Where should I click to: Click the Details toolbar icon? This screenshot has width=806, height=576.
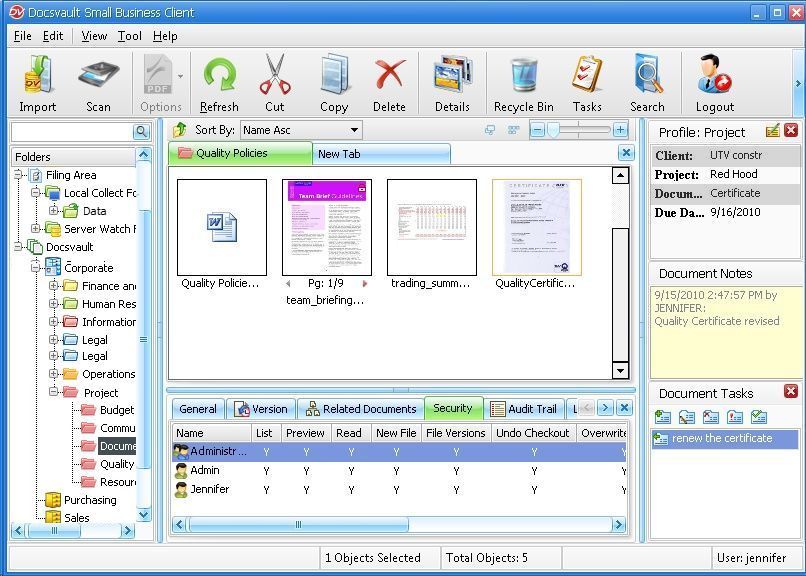[452, 84]
